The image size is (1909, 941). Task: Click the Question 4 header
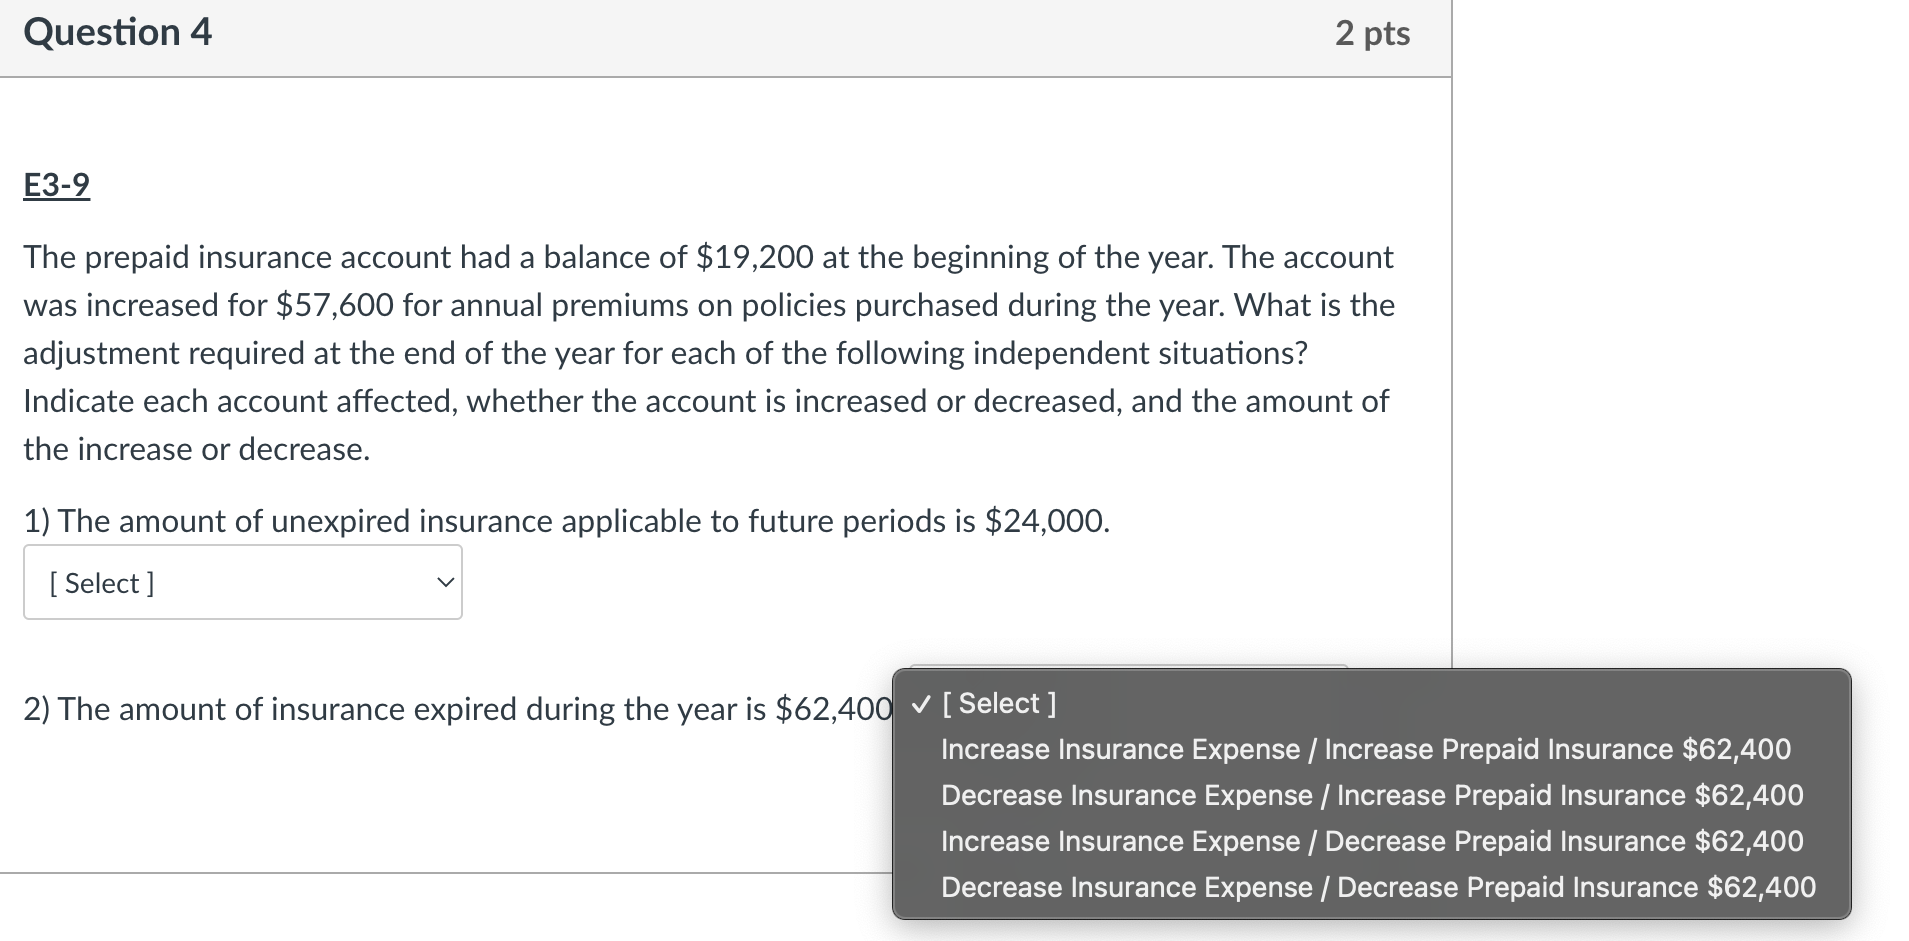117,31
